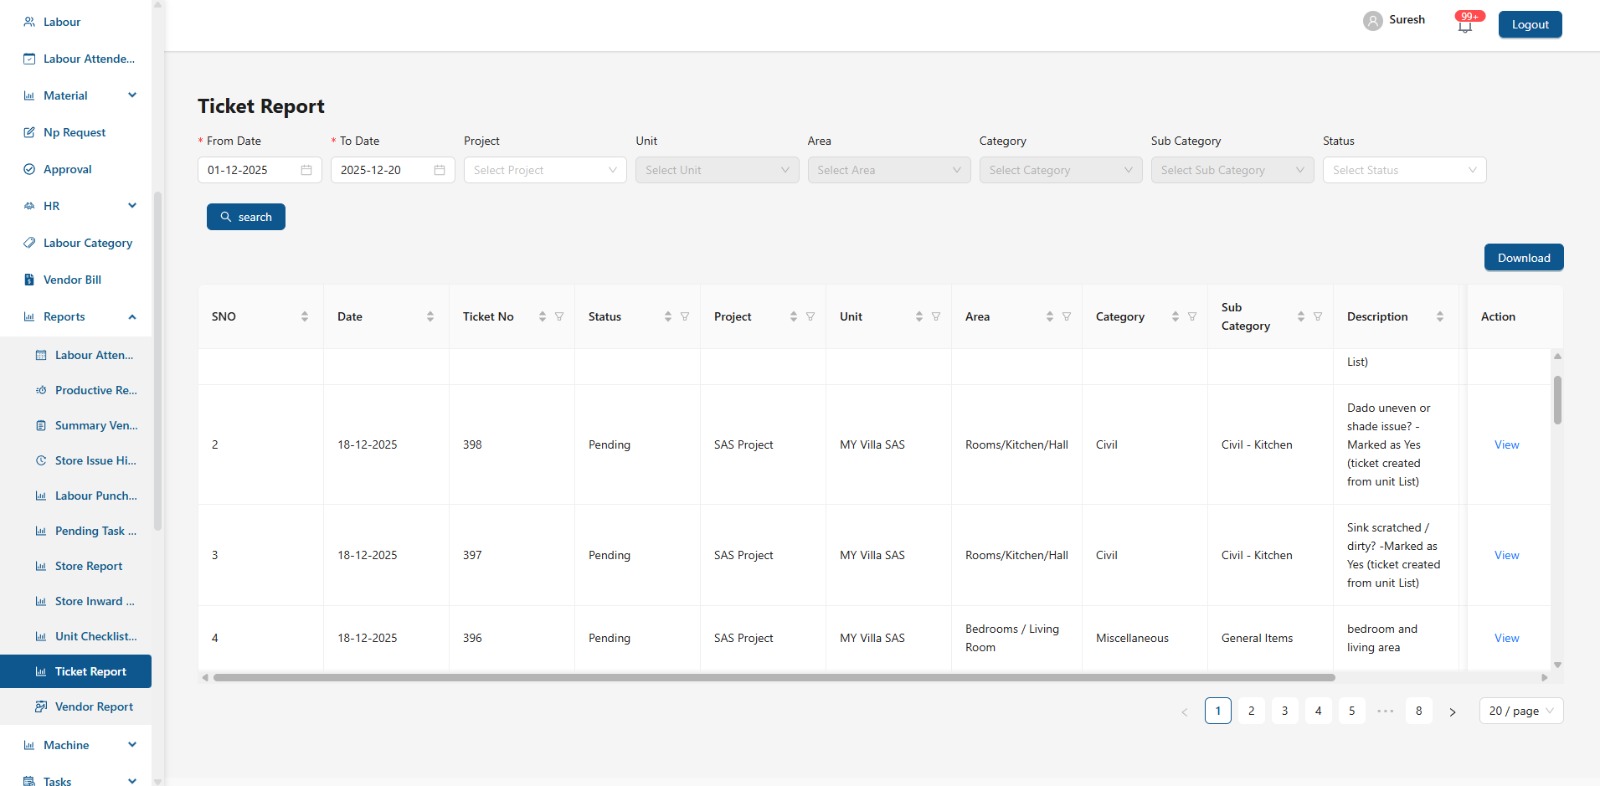Click the Logout button
This screenshot has width=1600, height=786.
click(x=1530, y=24)
